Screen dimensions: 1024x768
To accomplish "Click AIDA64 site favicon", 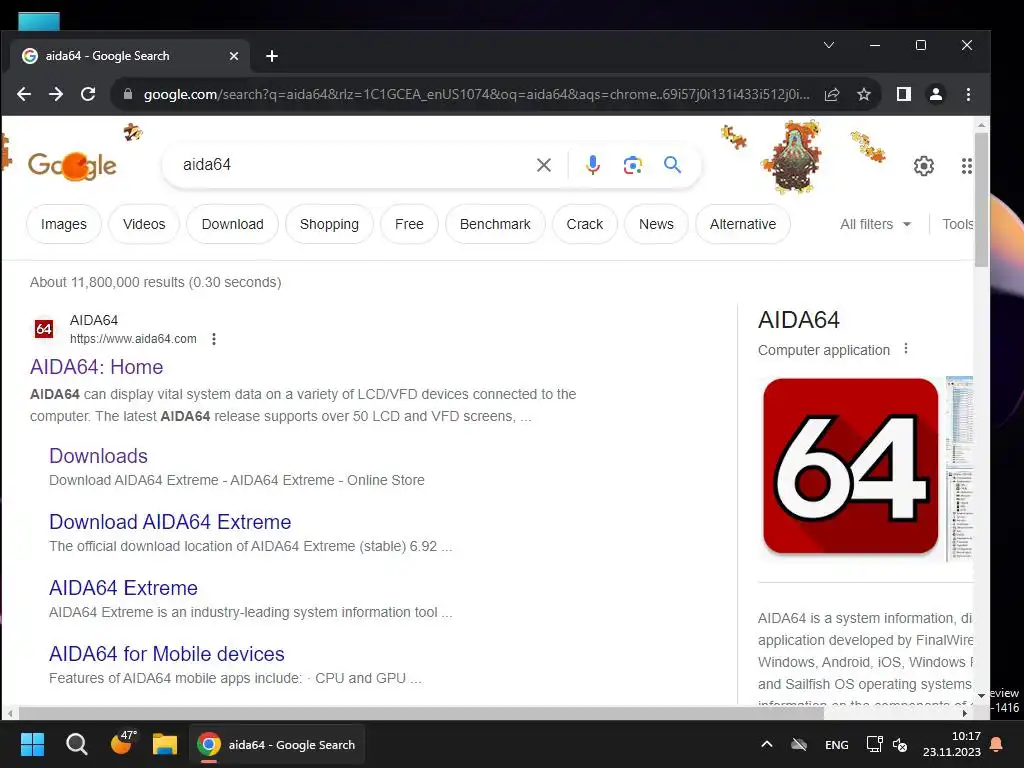I will (x=44, y=328).
